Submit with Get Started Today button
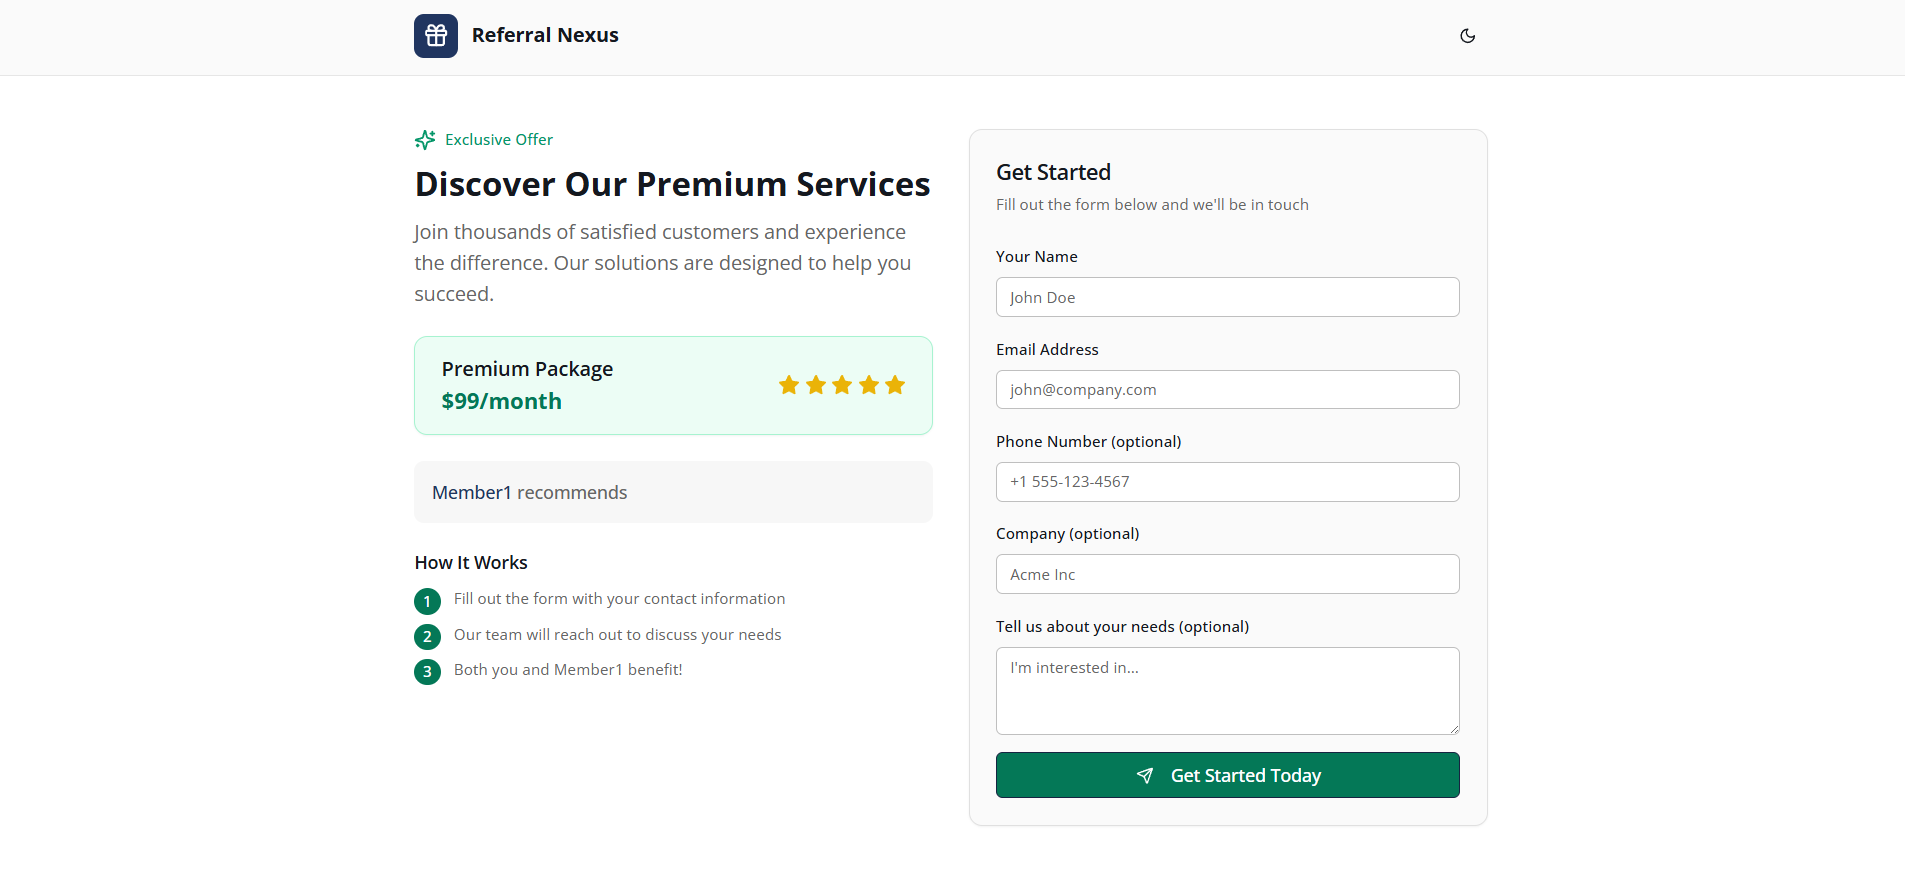Viewport: 1905px width, 869px height. pos(1228,775)
